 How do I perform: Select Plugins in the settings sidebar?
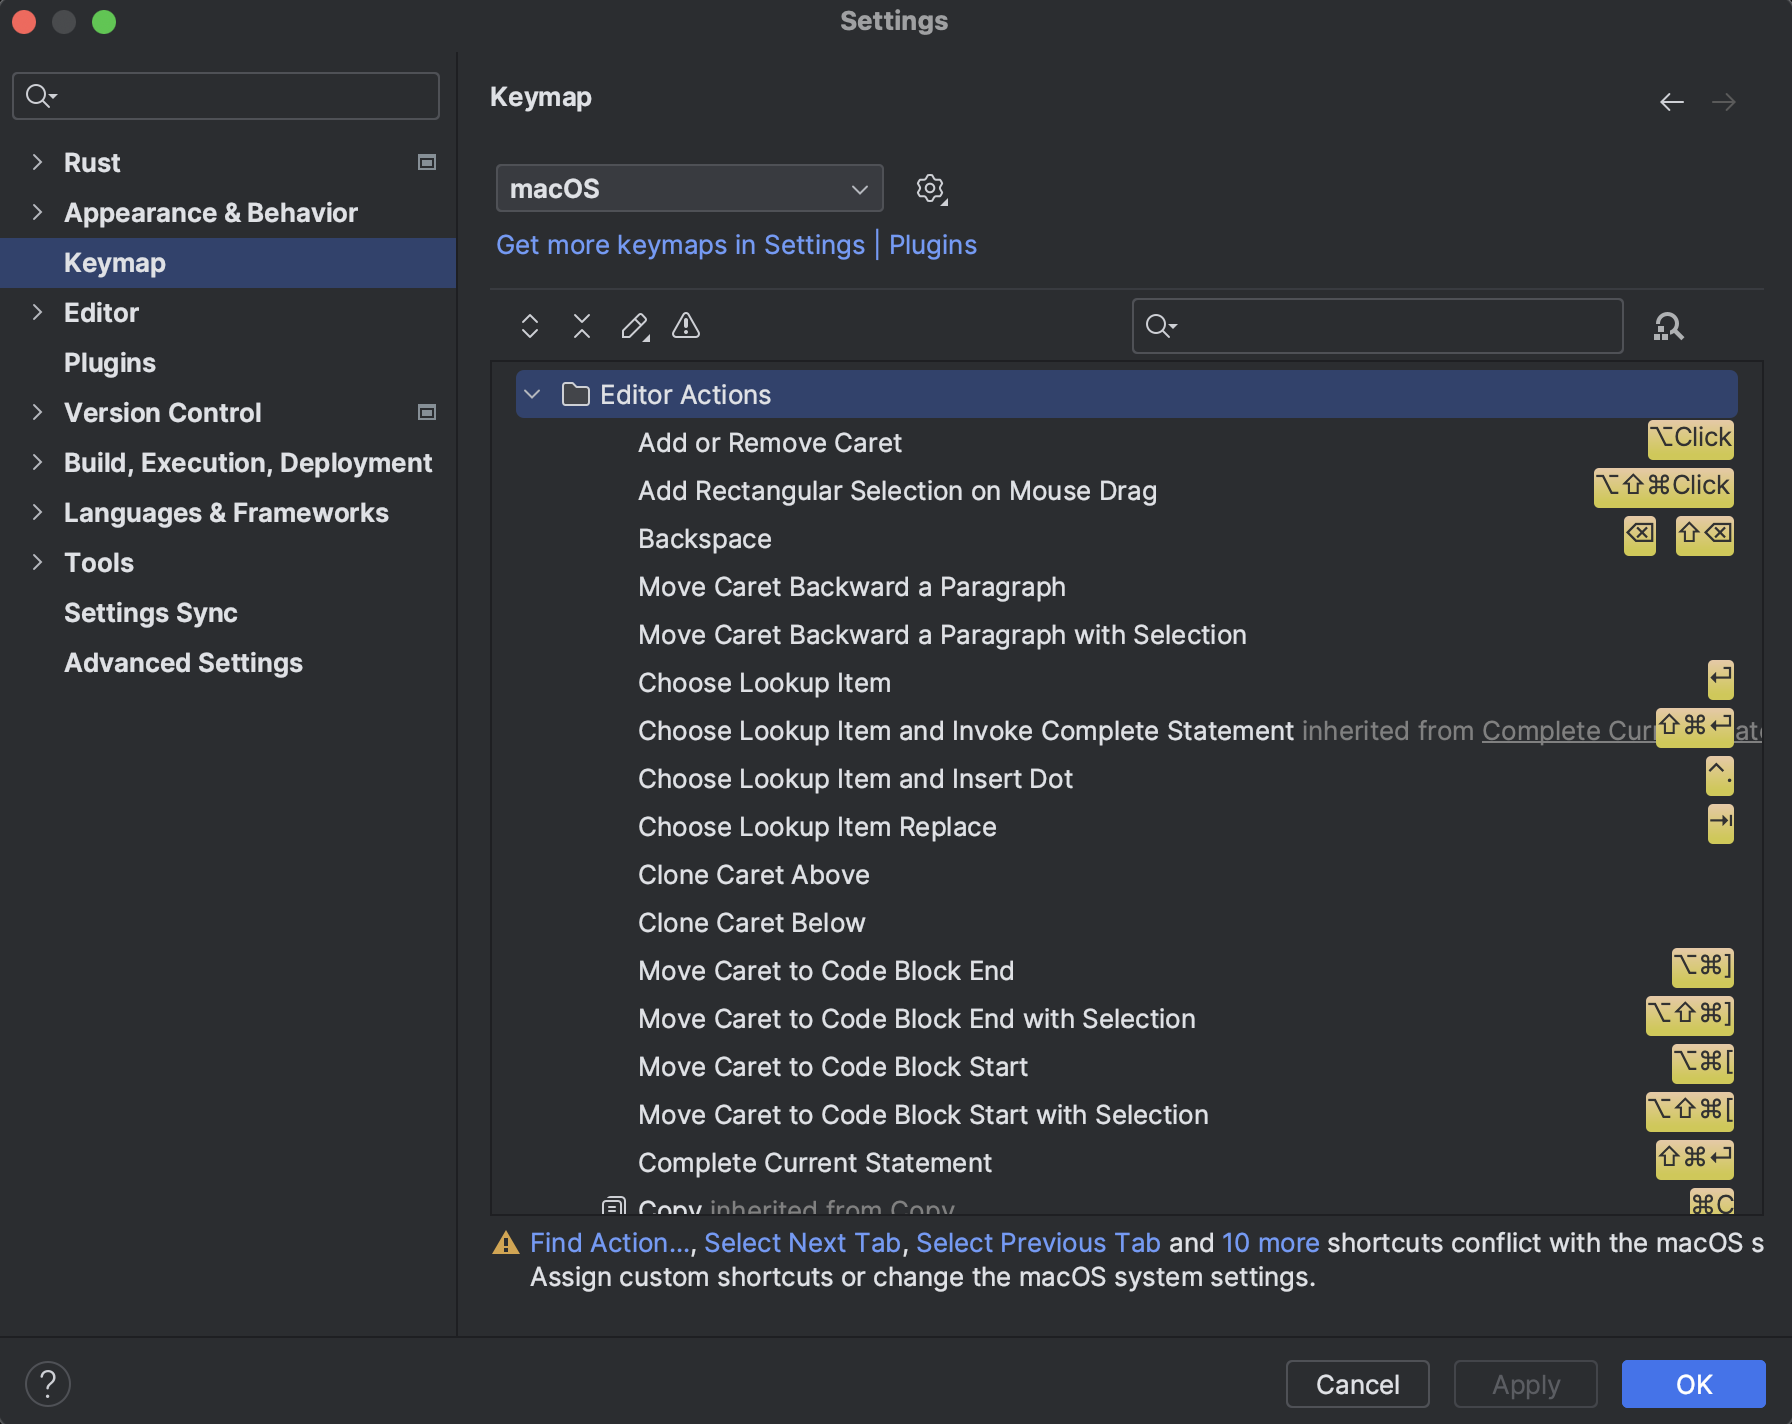110,362
